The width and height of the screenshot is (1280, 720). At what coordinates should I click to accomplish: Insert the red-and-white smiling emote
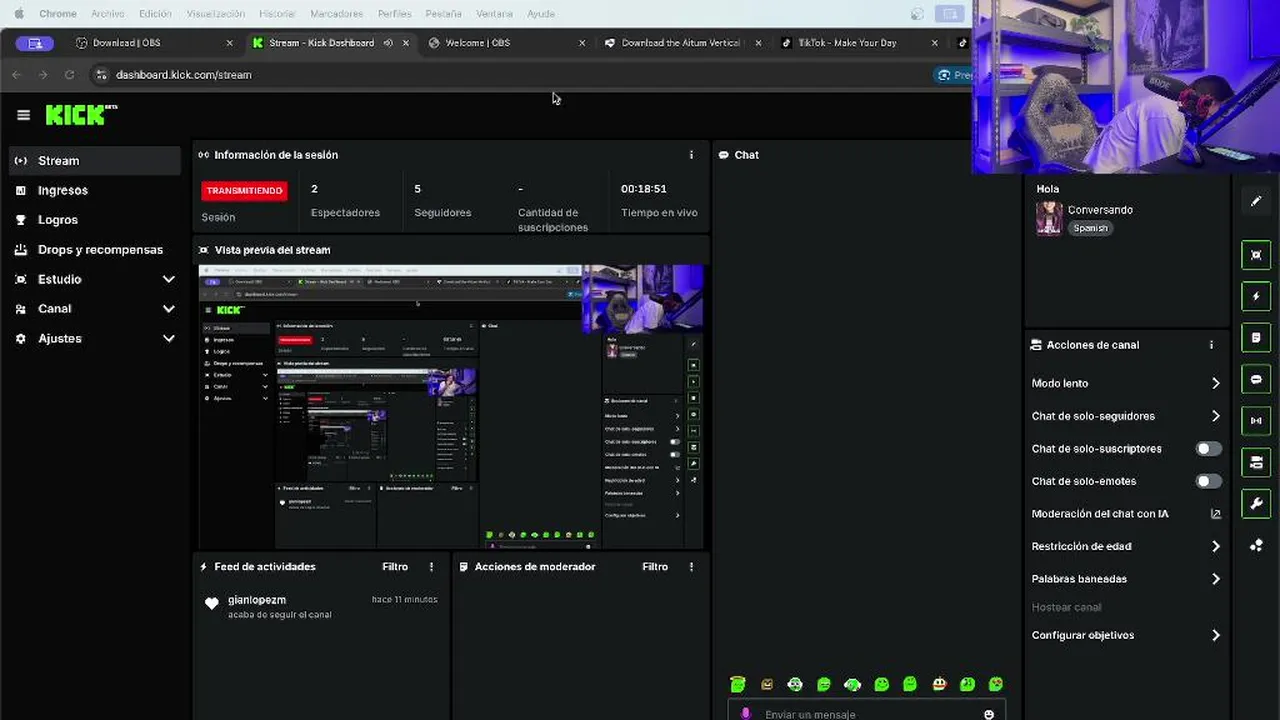[939, 685]
